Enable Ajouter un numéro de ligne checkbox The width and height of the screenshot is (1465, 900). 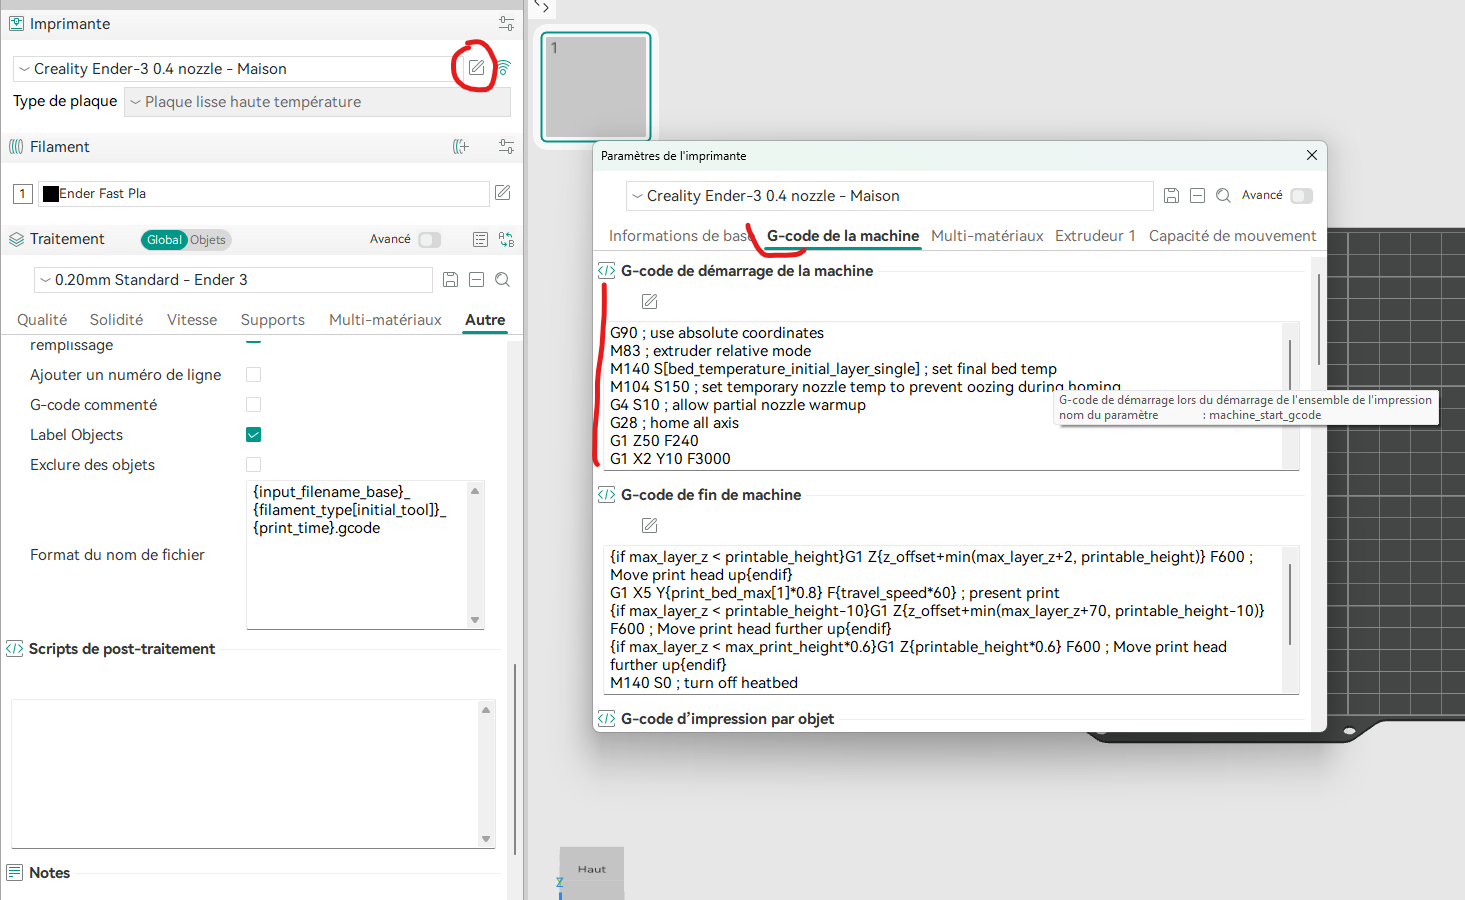(x=254, y=374)
